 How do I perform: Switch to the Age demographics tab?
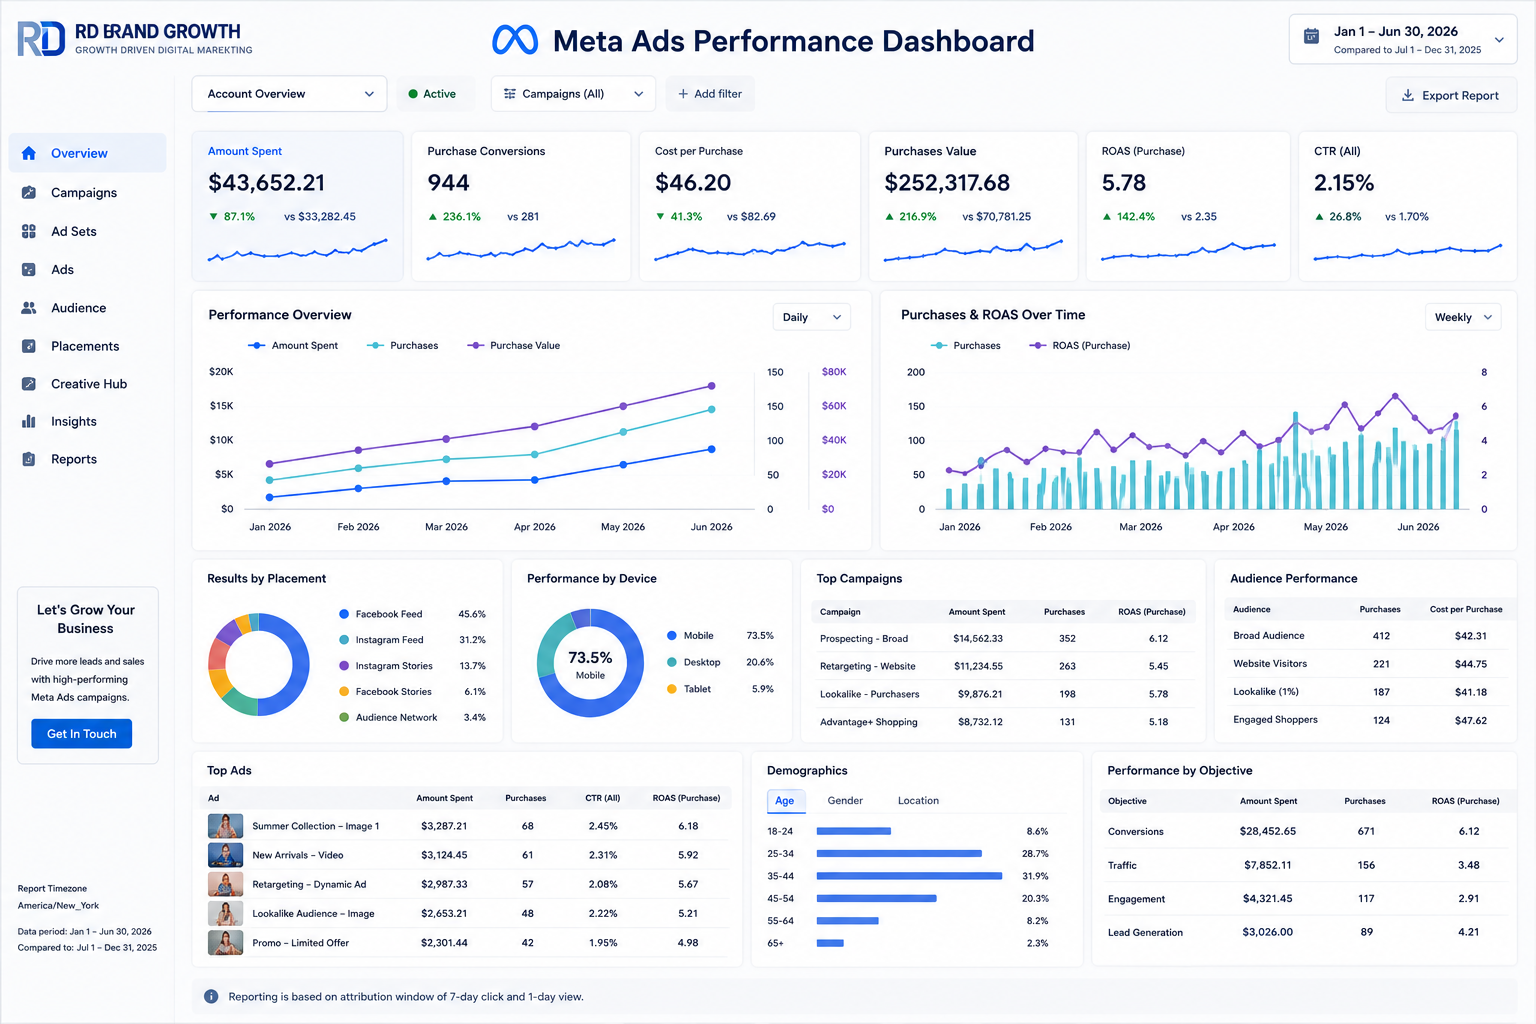(785, 800)
